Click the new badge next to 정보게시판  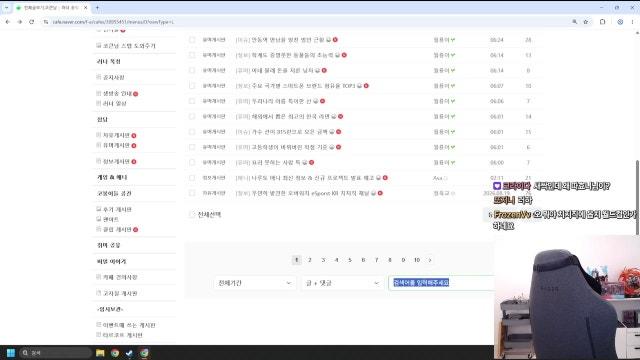(134, 162)
